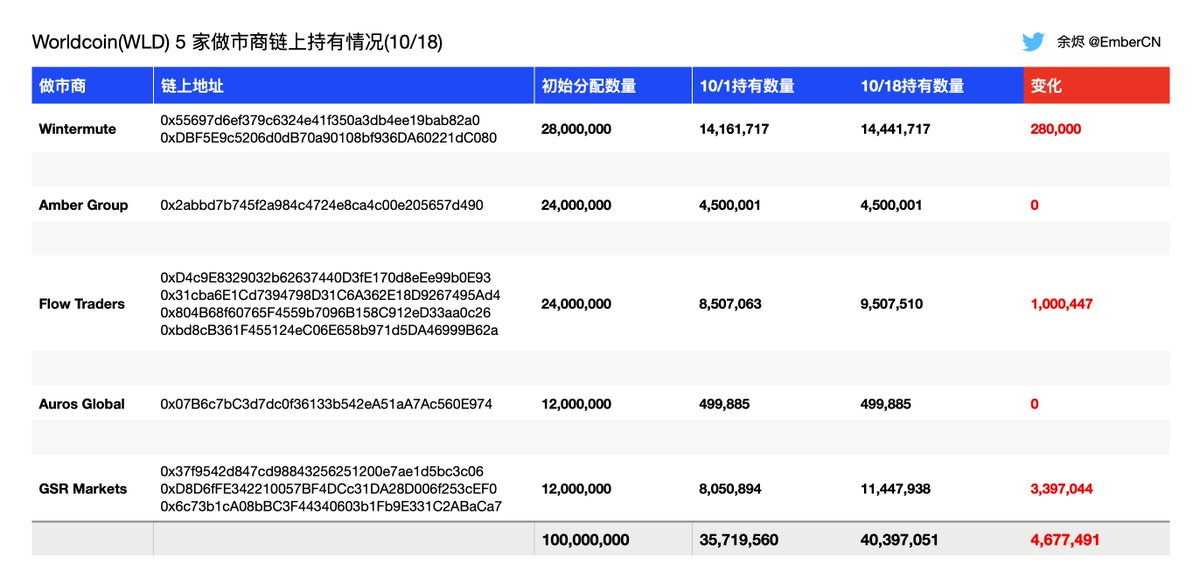Click GSR Markets 10/1 holding 8,050,894
1200x585 pixels.
point(730,489)
